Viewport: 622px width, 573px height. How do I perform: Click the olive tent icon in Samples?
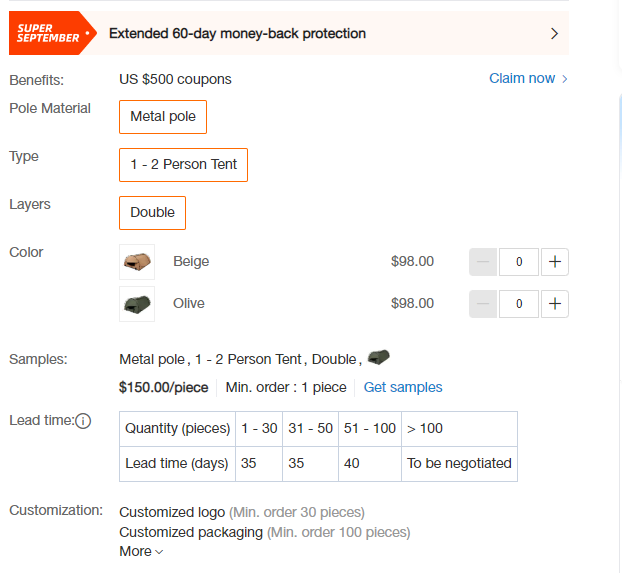tap(379, 358)
